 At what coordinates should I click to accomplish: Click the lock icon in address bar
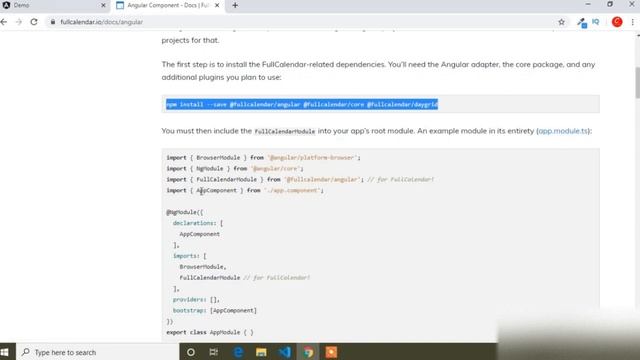pyautogui.click(x=53, y=22)
